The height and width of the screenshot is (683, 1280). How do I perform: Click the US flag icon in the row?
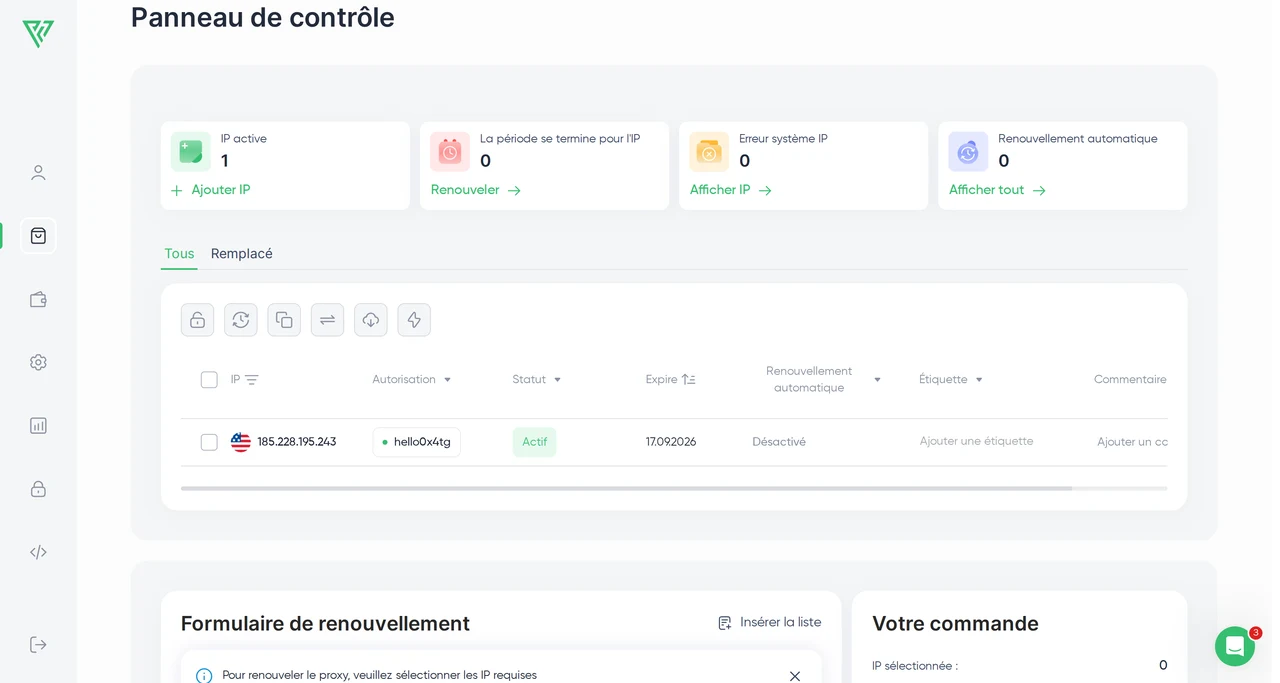(x=241, y=442)
